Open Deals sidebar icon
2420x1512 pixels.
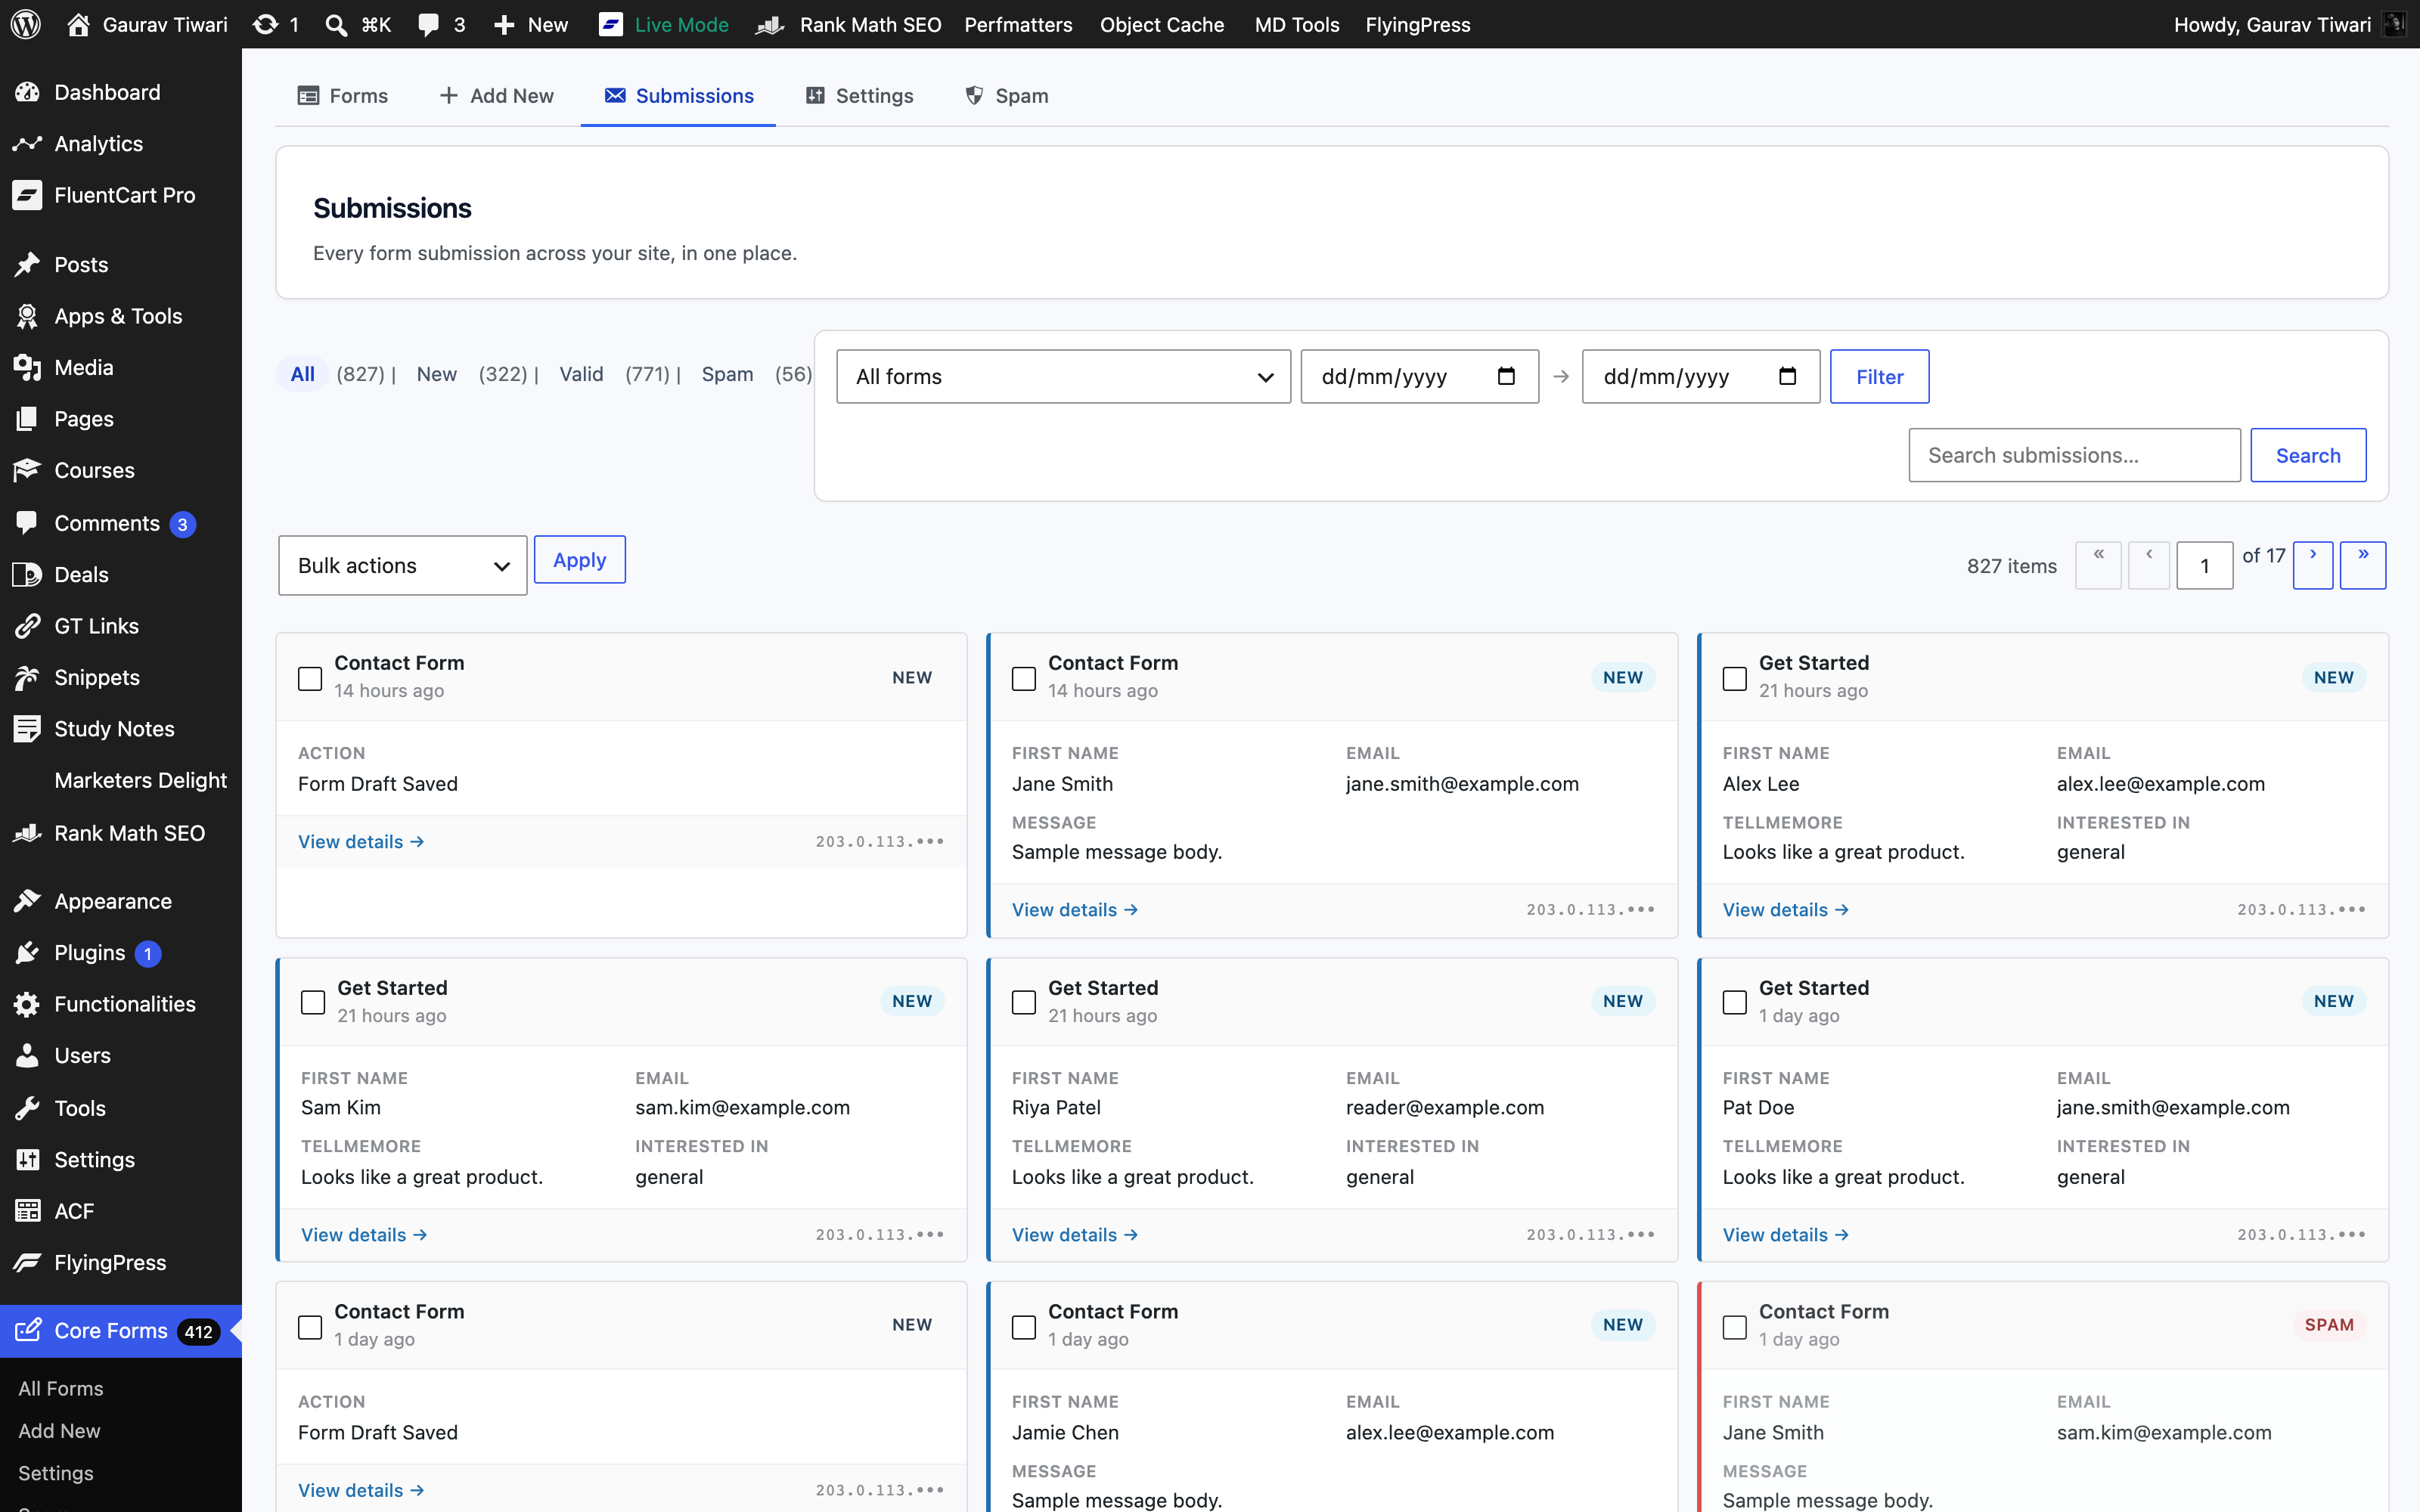27,574
